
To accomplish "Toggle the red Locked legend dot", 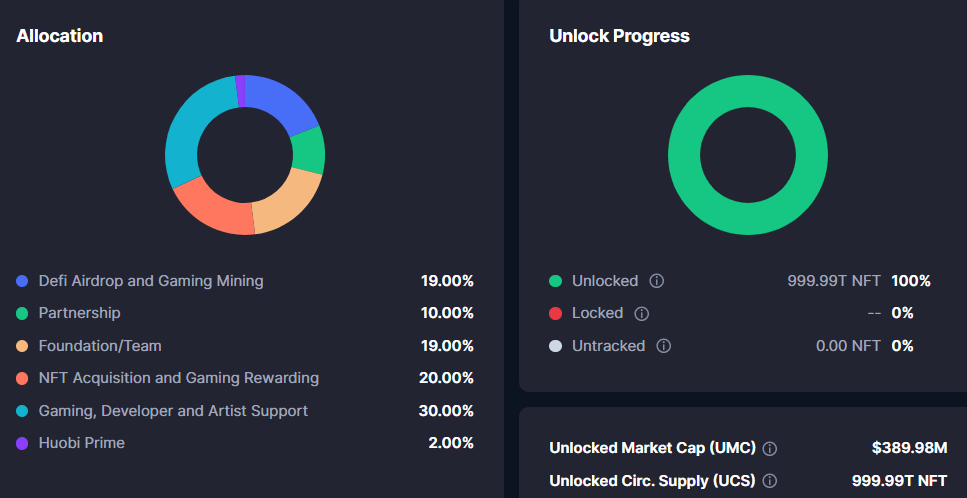I will (556, 313).
